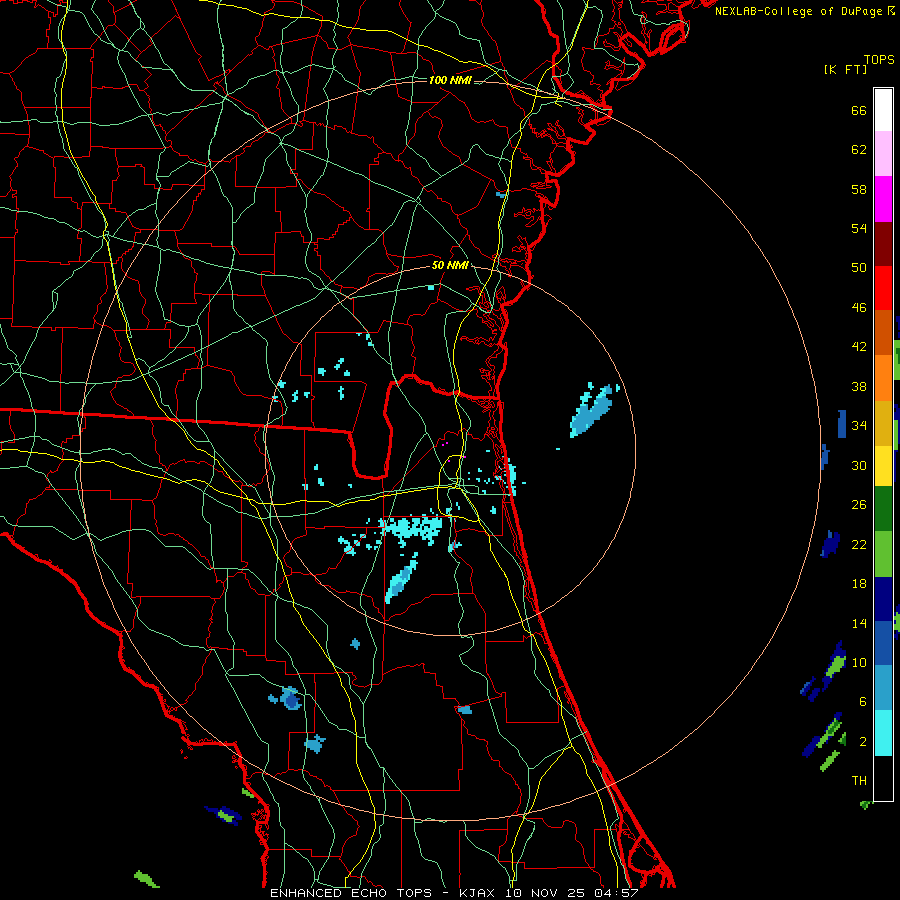Click the "58" legend value
The image size is (900, 900).
[x=859, y=189]
